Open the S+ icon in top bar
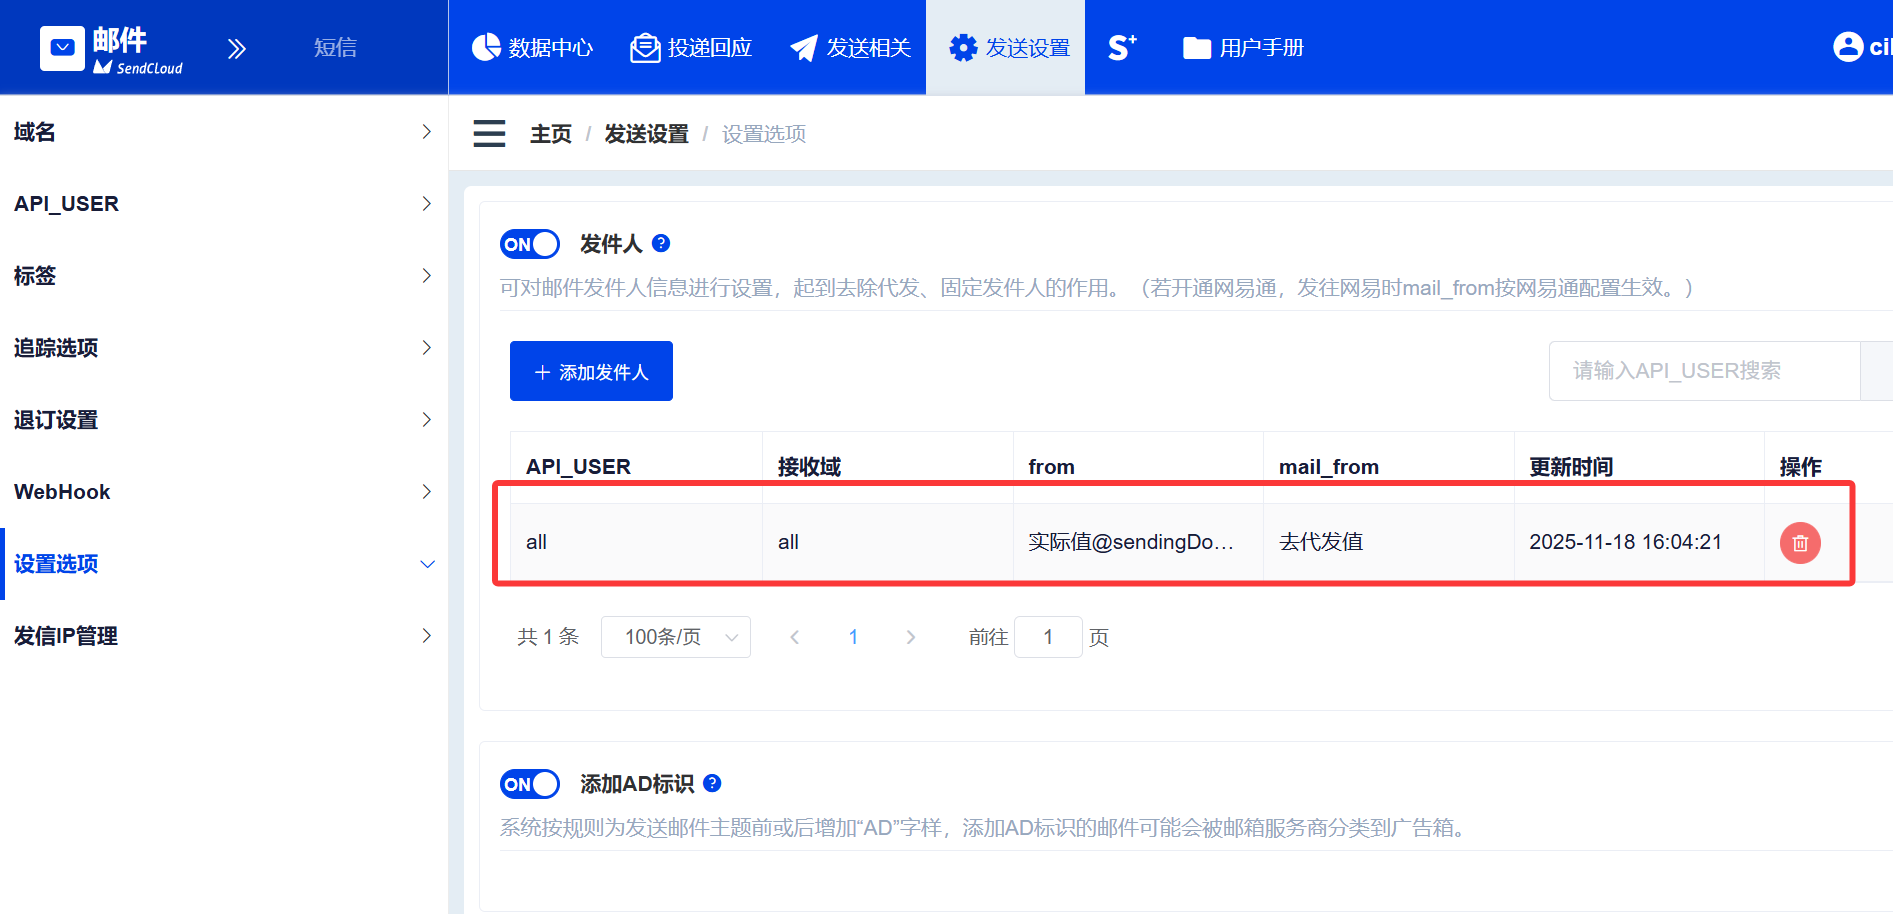Image resolution: width=1893 pixels, height=914 pixels. [1122, 47]
